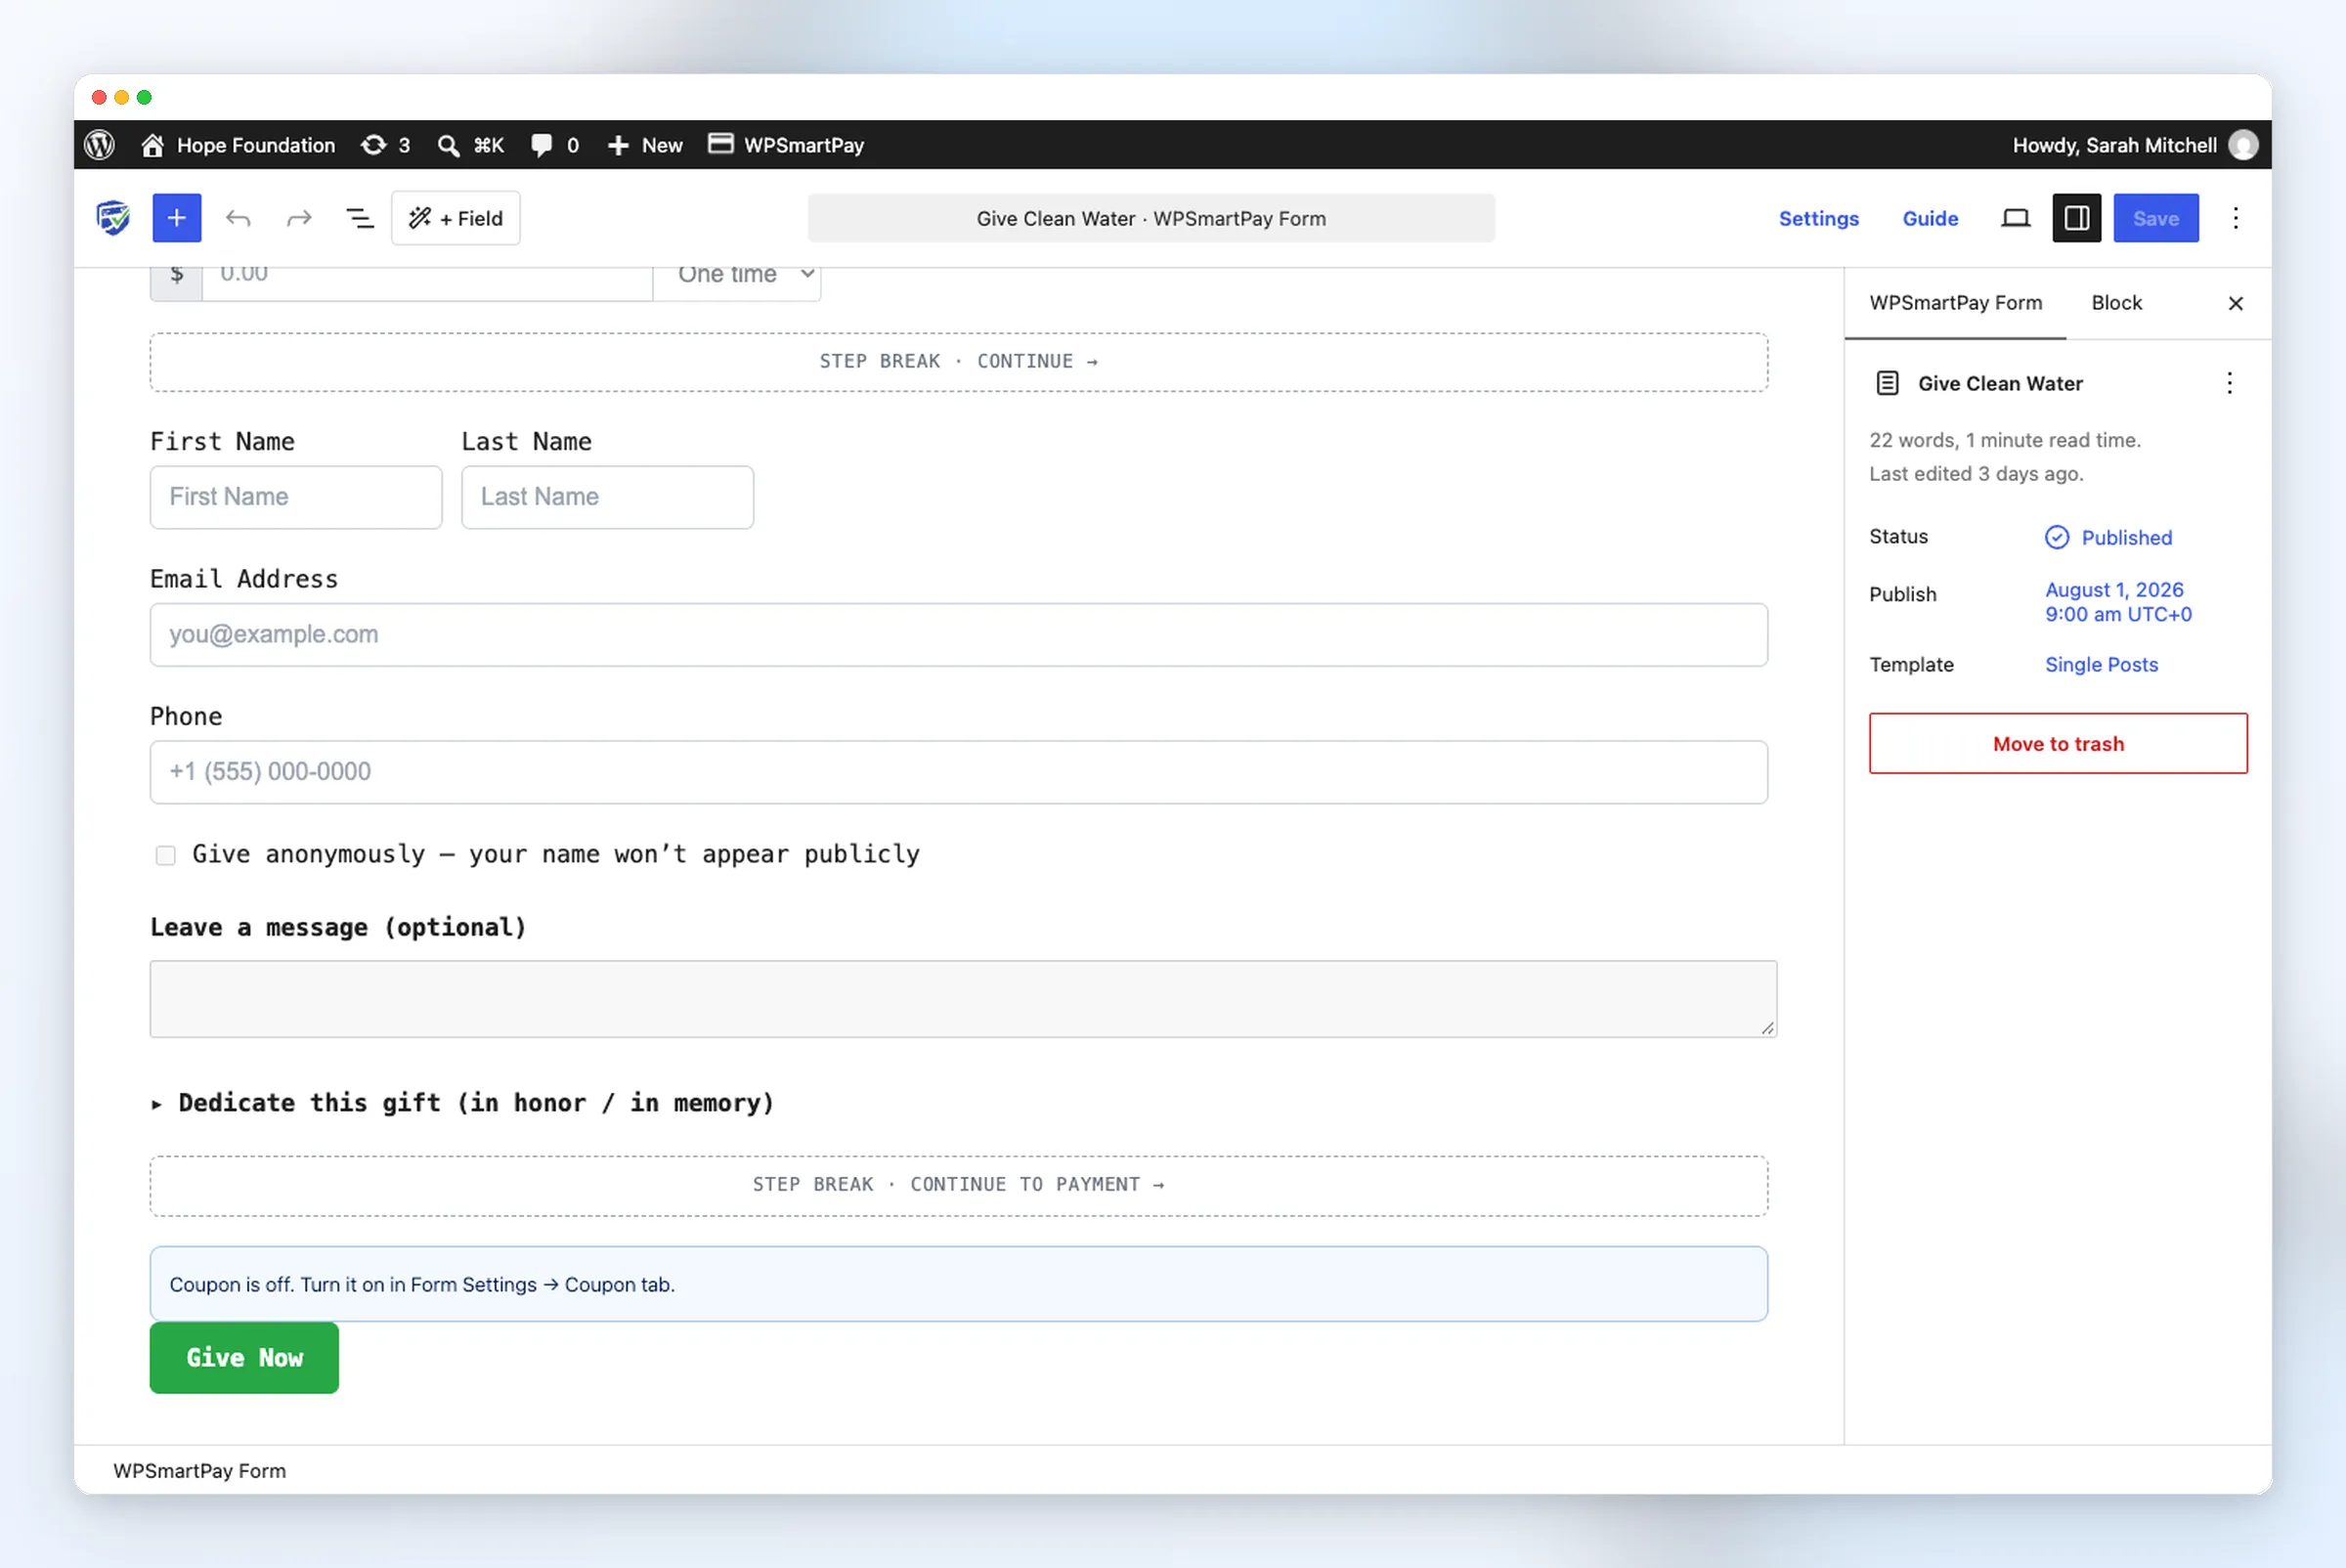The width and height of the screenshot is (2346, 1568).
Task: Click the green Give Now button
Action: click(x=244, y=1358)
